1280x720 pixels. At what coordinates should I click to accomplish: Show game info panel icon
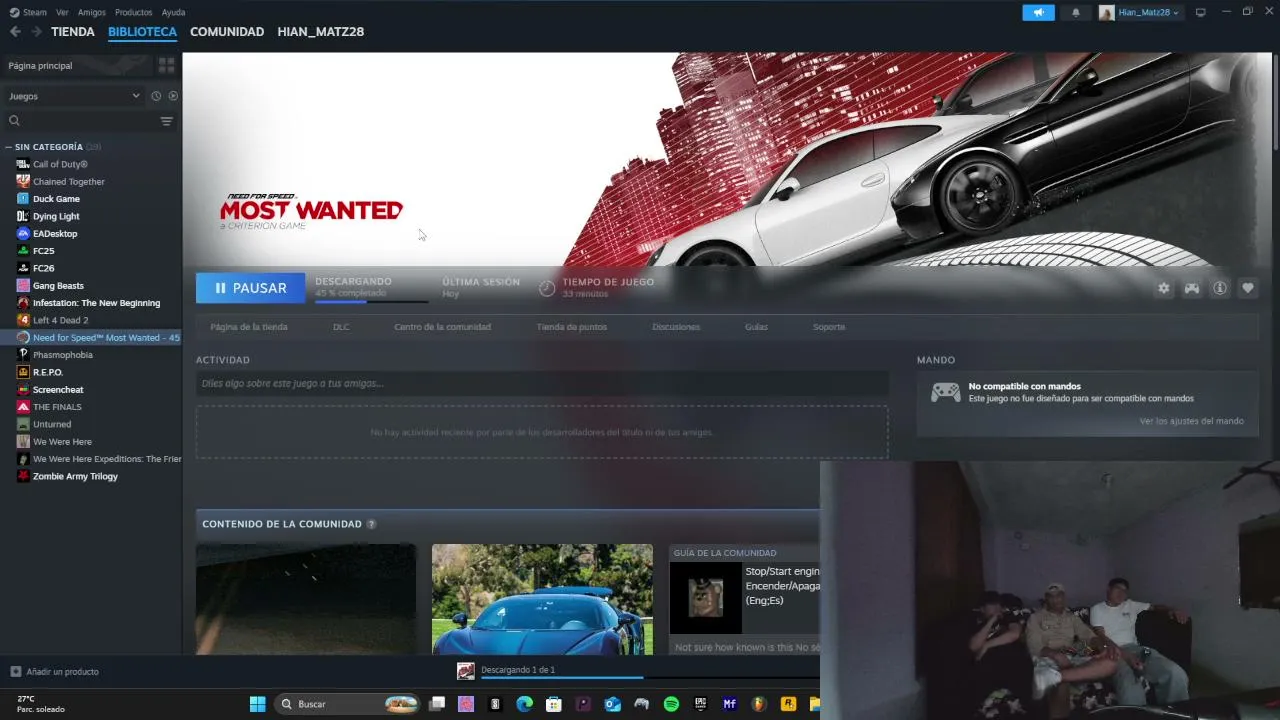coord(1220,288)
